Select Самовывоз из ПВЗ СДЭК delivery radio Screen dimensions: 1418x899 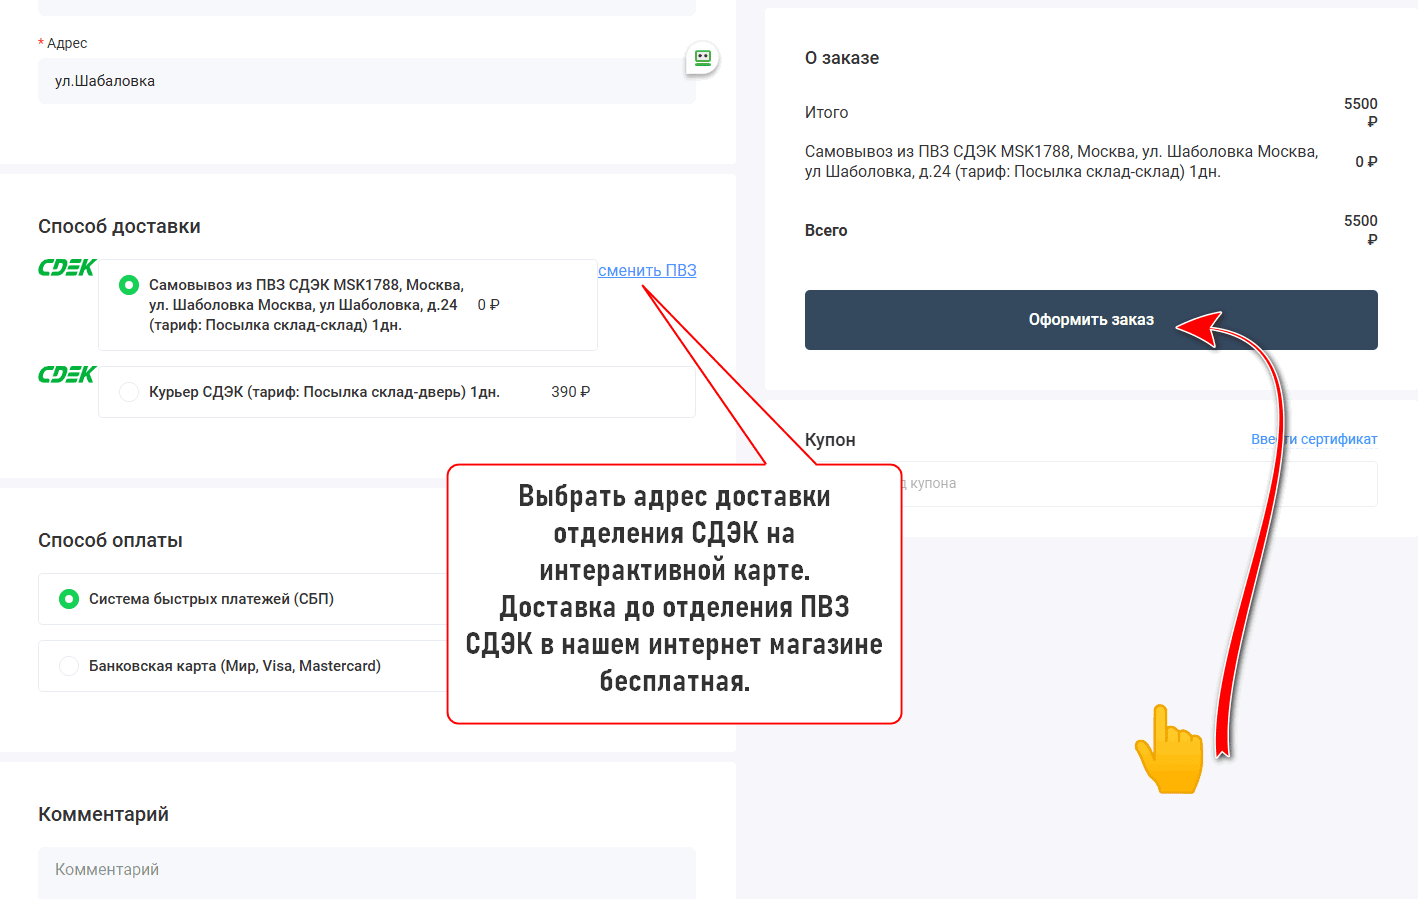point(129,285)
